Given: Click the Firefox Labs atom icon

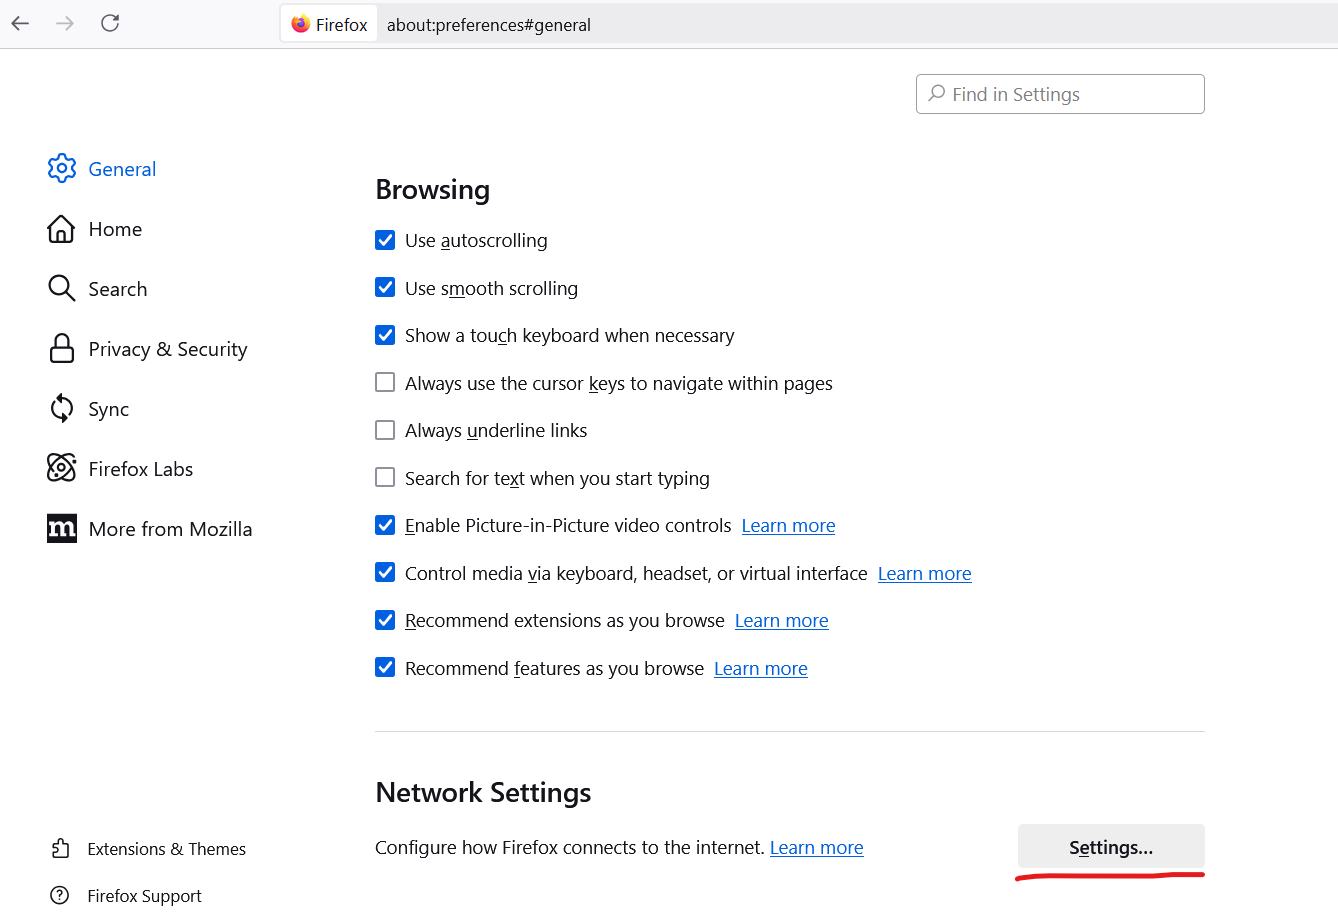Looking at the screenshot, I should coord(62,468).
